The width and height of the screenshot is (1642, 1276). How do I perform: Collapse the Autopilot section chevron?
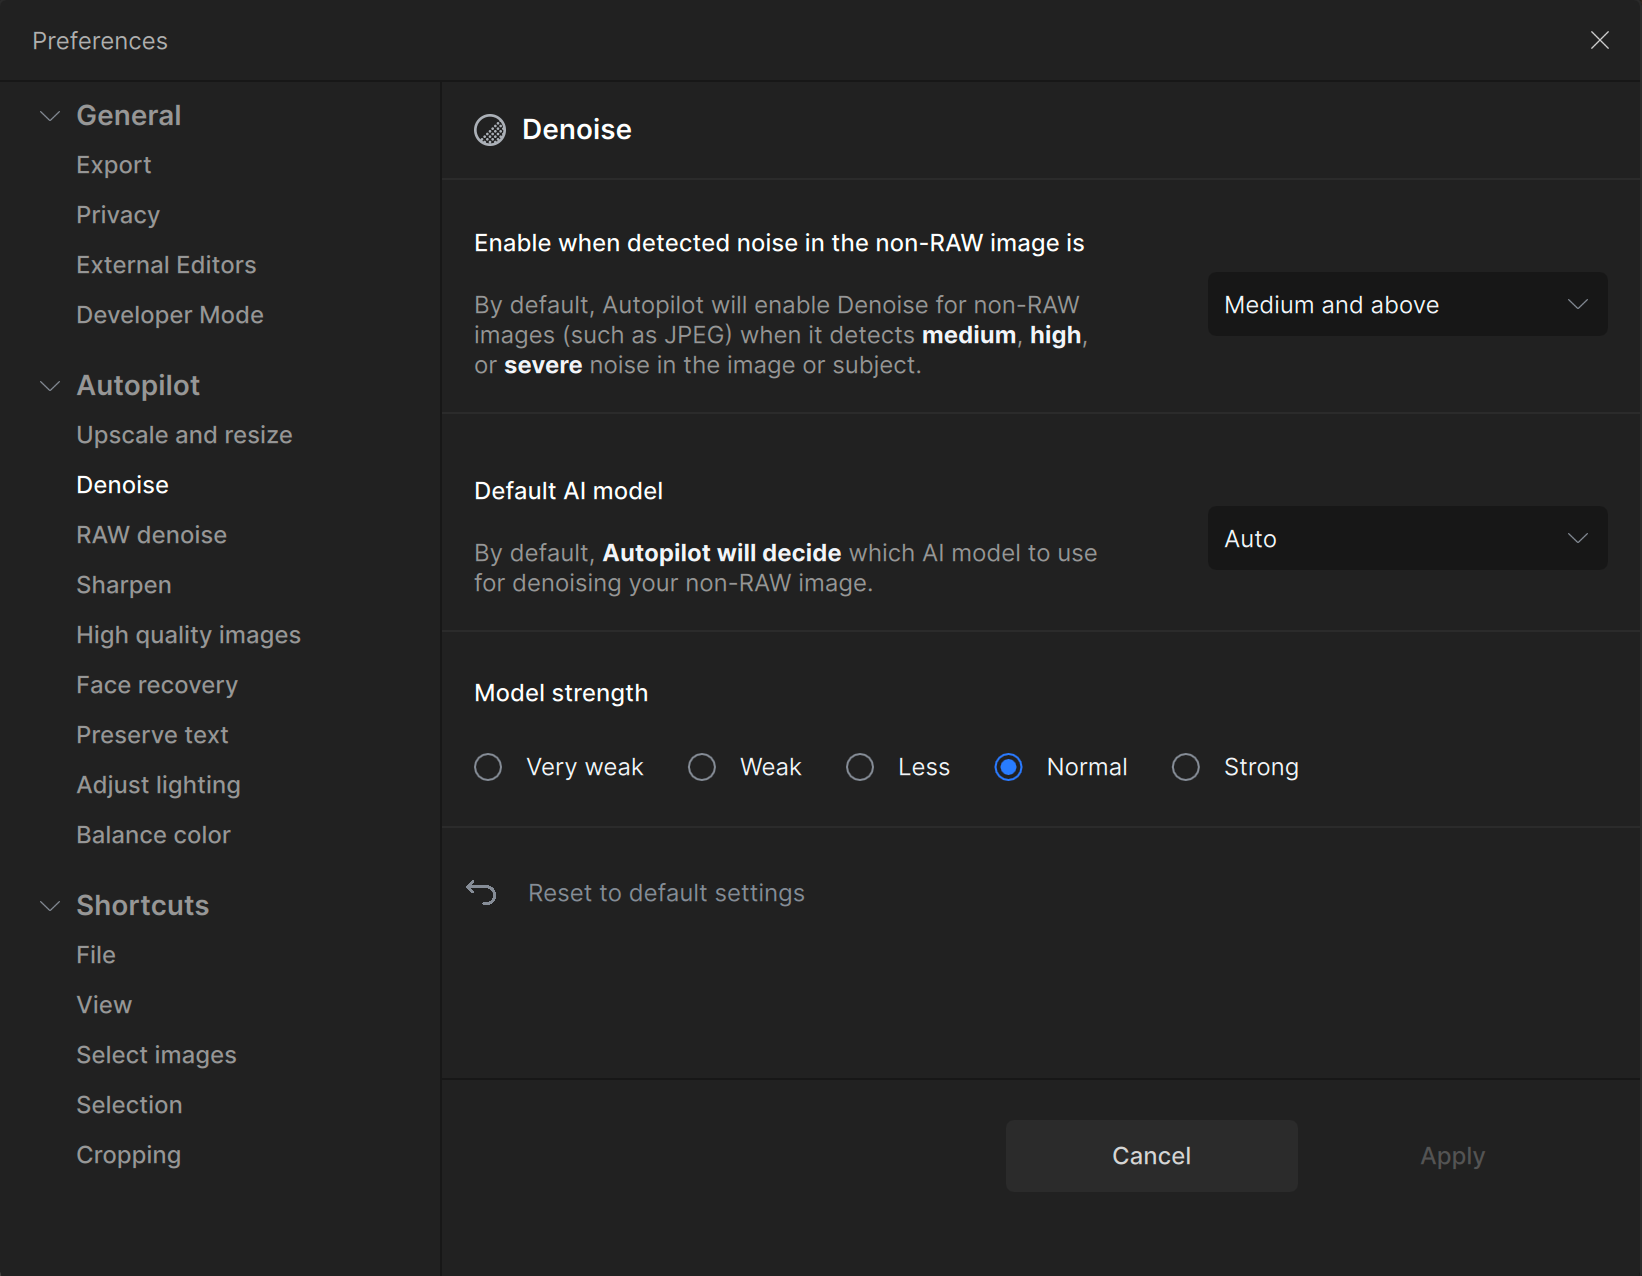point(50,386)
